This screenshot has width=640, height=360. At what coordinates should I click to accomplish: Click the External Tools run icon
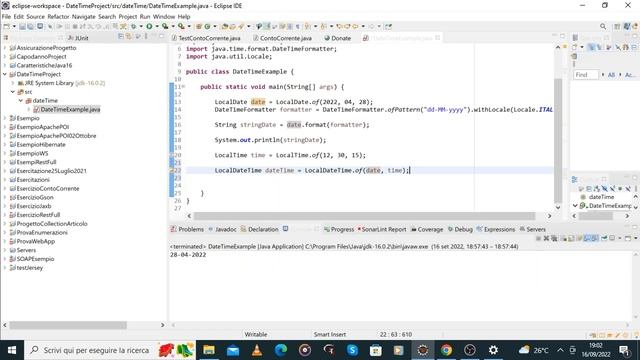[181, 27]
